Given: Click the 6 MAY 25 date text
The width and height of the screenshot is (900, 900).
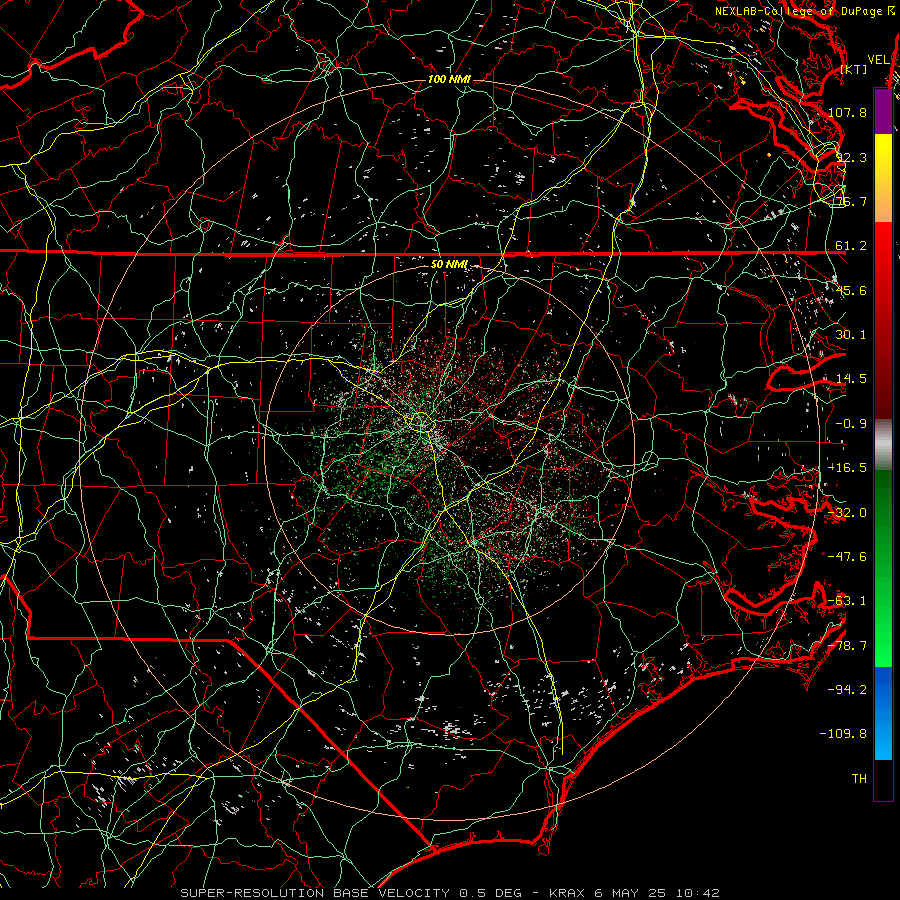Looking at the screenshot, I should [x=630, y=893].
